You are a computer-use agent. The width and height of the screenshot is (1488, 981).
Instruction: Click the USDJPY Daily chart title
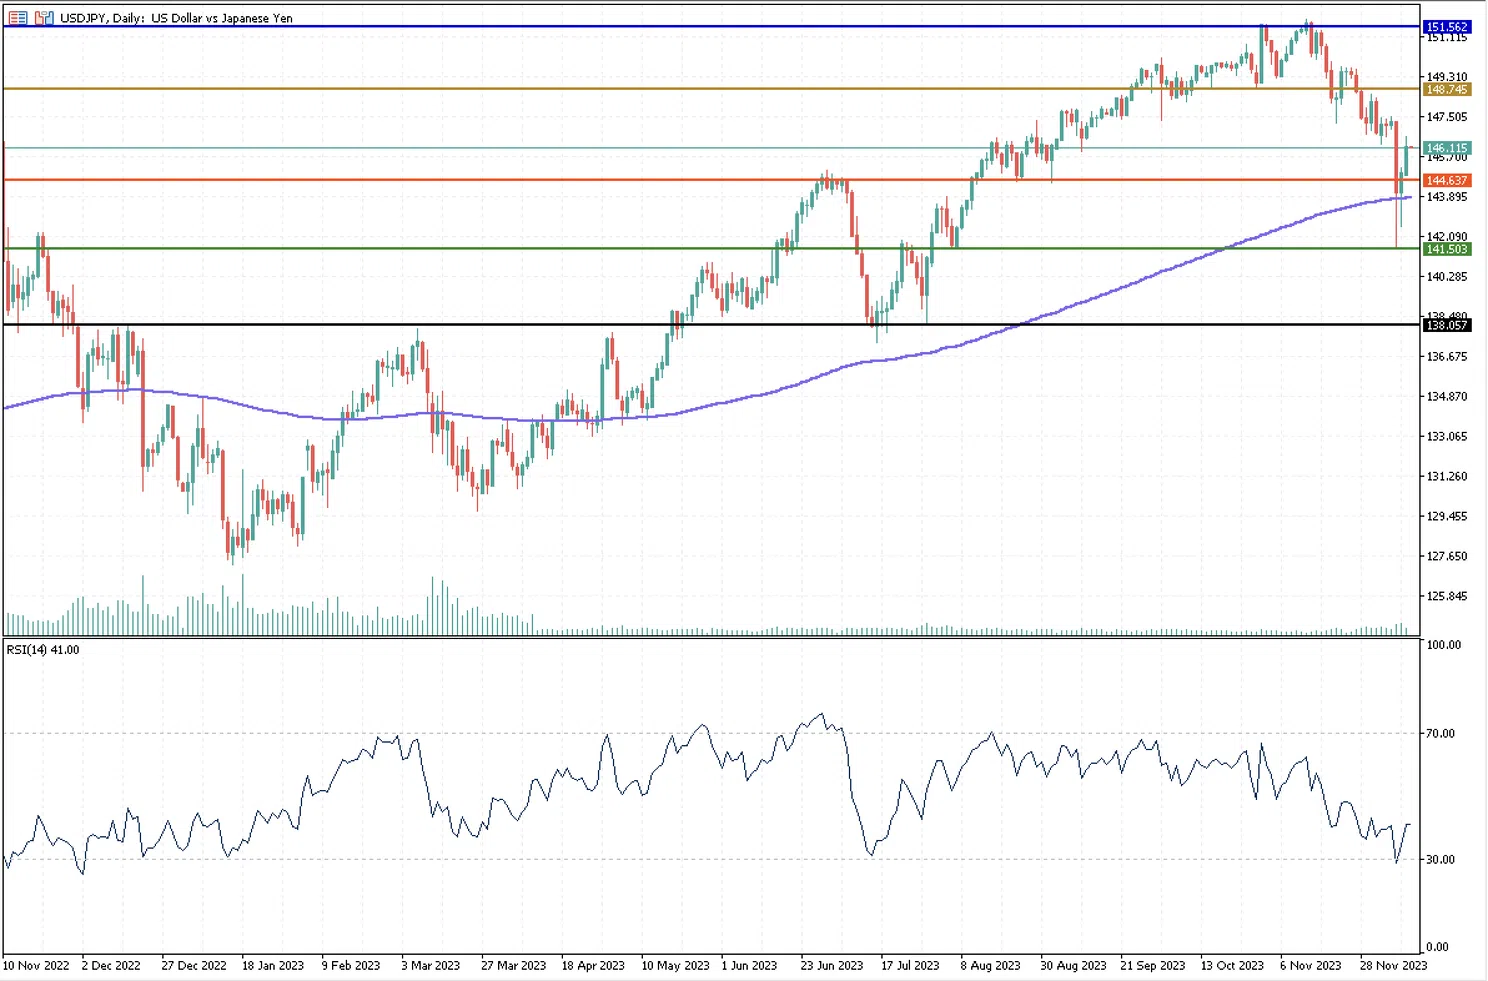pos(176,18)
